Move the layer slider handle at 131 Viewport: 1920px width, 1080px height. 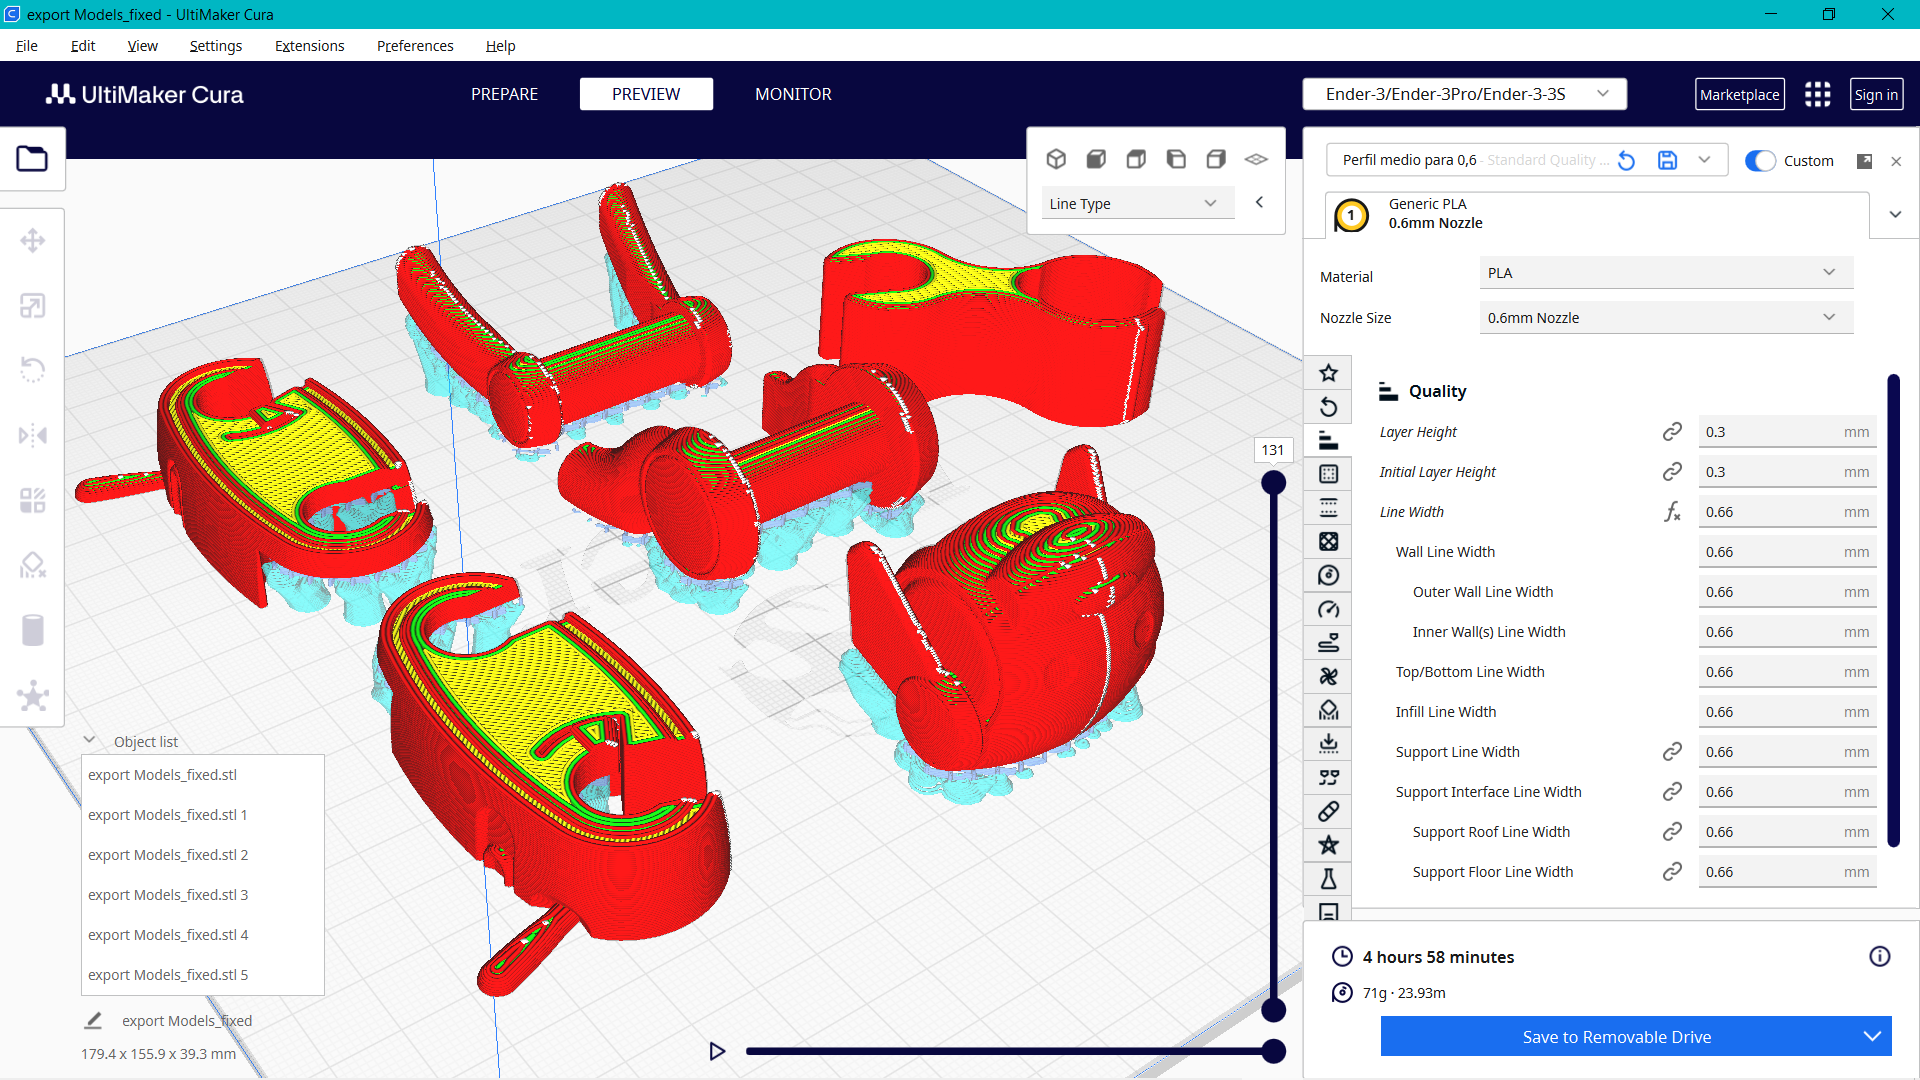pos(1273,481)
